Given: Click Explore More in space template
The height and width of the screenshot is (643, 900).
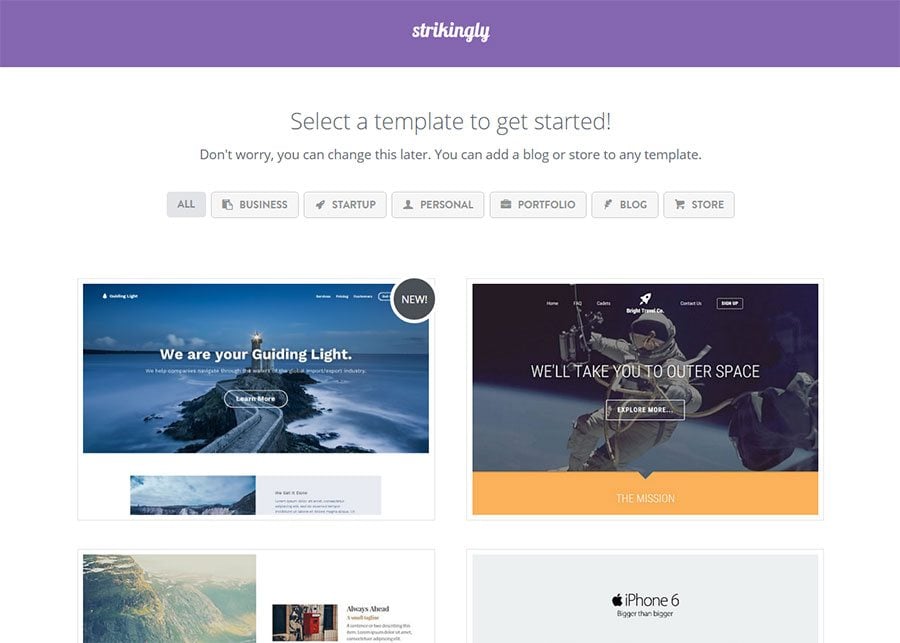Looking at the screenshot, I should coord(645,410).
